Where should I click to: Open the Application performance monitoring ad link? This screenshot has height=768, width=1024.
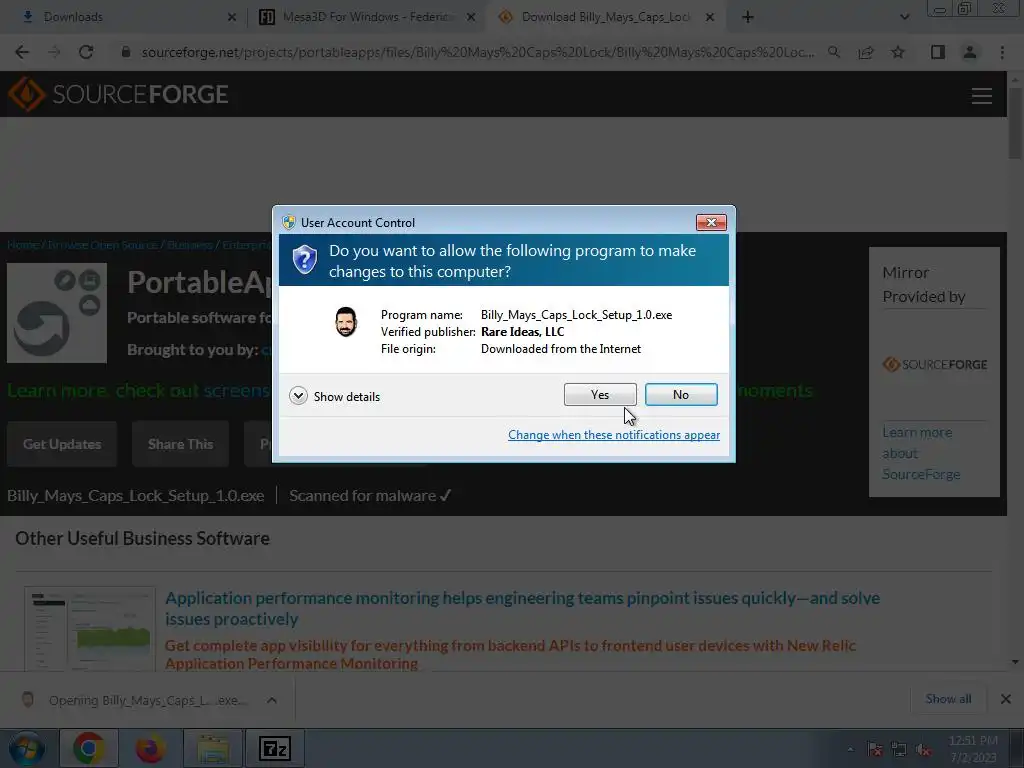click(522, 608)
